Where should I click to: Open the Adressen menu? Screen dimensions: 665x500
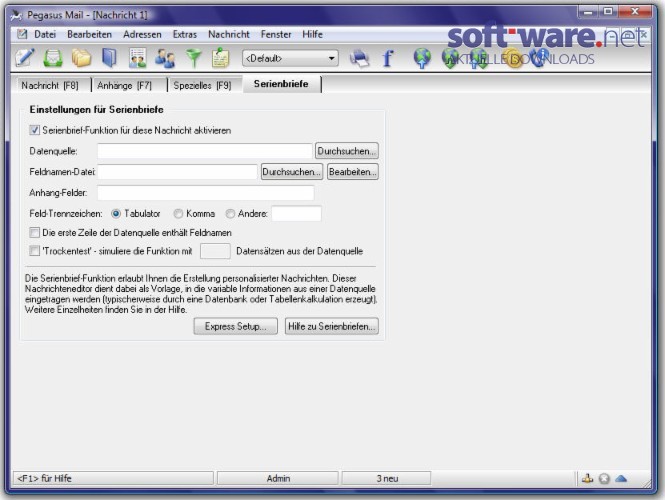tap(142, 34)
